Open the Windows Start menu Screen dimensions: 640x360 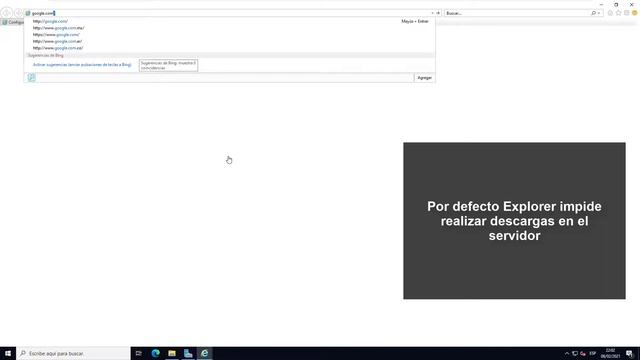8,353
